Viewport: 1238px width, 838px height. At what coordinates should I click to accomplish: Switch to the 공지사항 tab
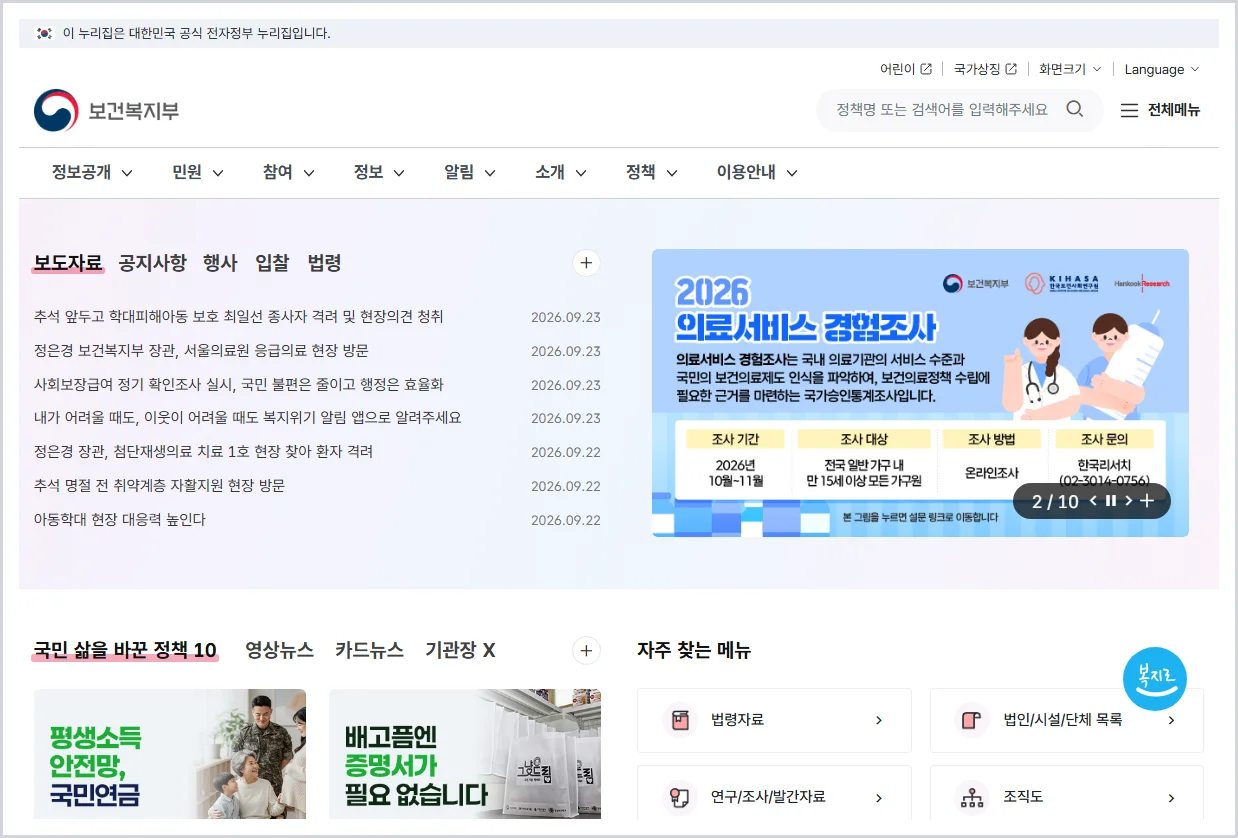(x=152, y=263)
